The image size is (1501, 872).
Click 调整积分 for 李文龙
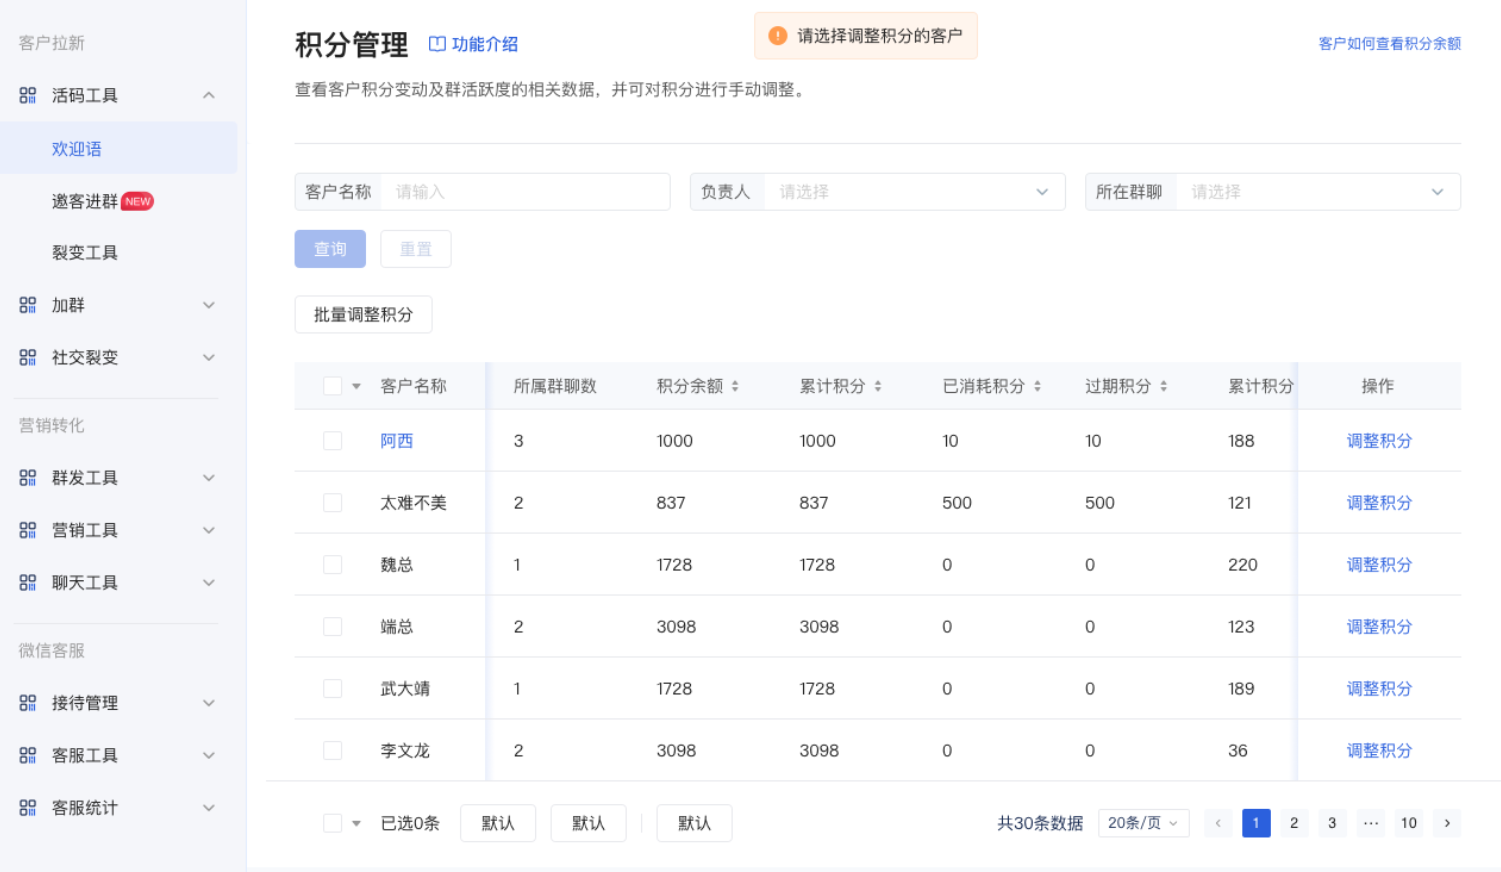coord(1379,751)
